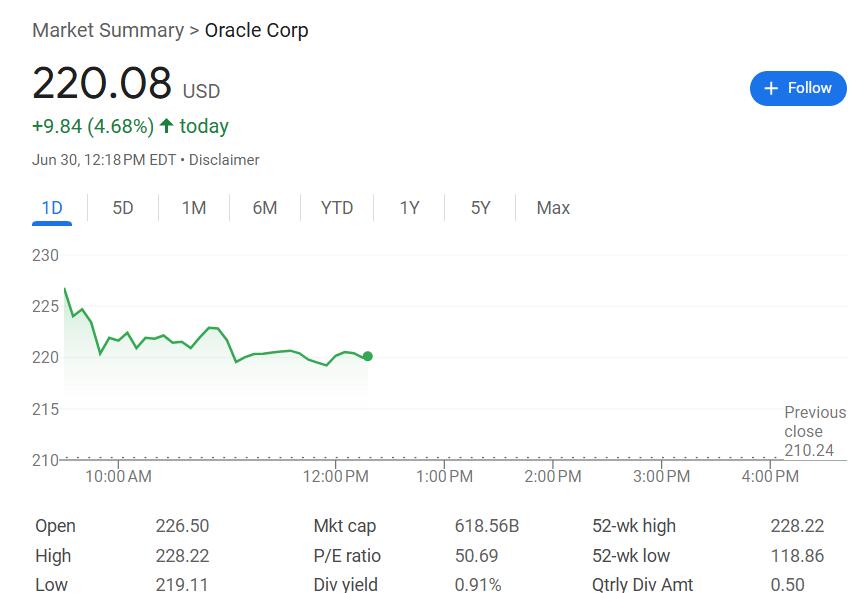Click the 12:00 PM axis marker

336,476
